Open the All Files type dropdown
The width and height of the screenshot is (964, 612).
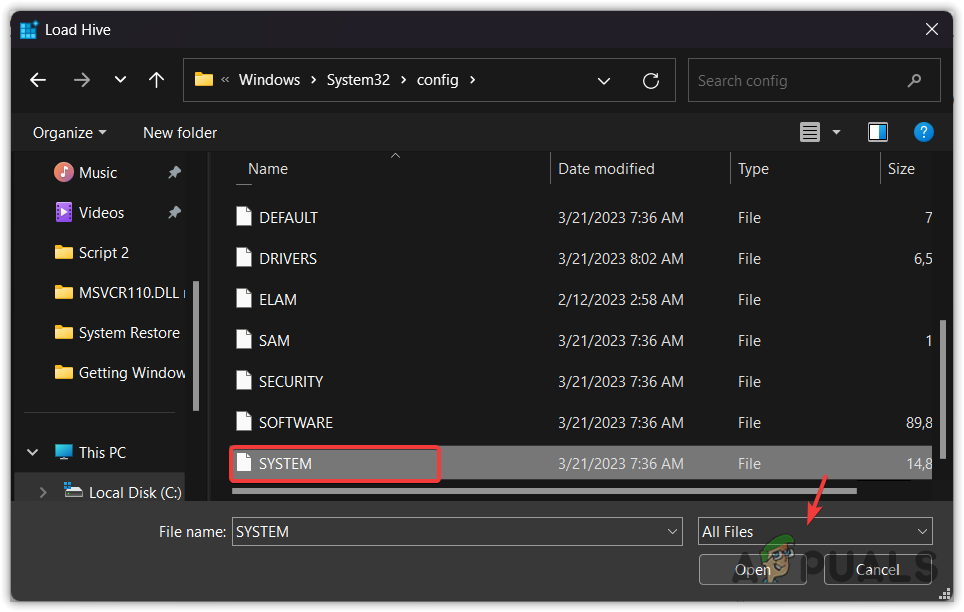click(814, 532)
